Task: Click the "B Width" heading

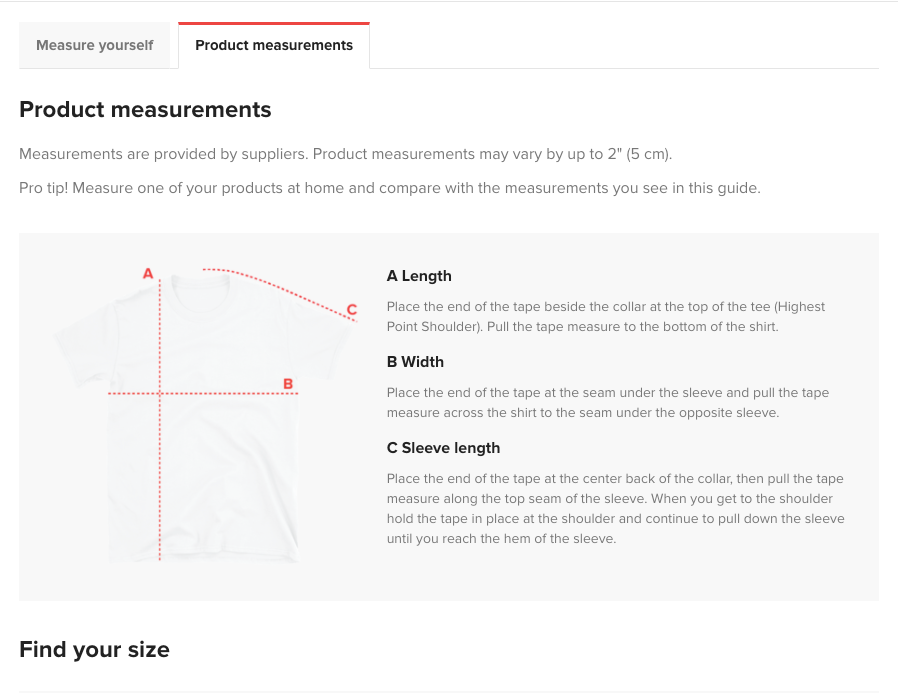Action: coord(415,362)
